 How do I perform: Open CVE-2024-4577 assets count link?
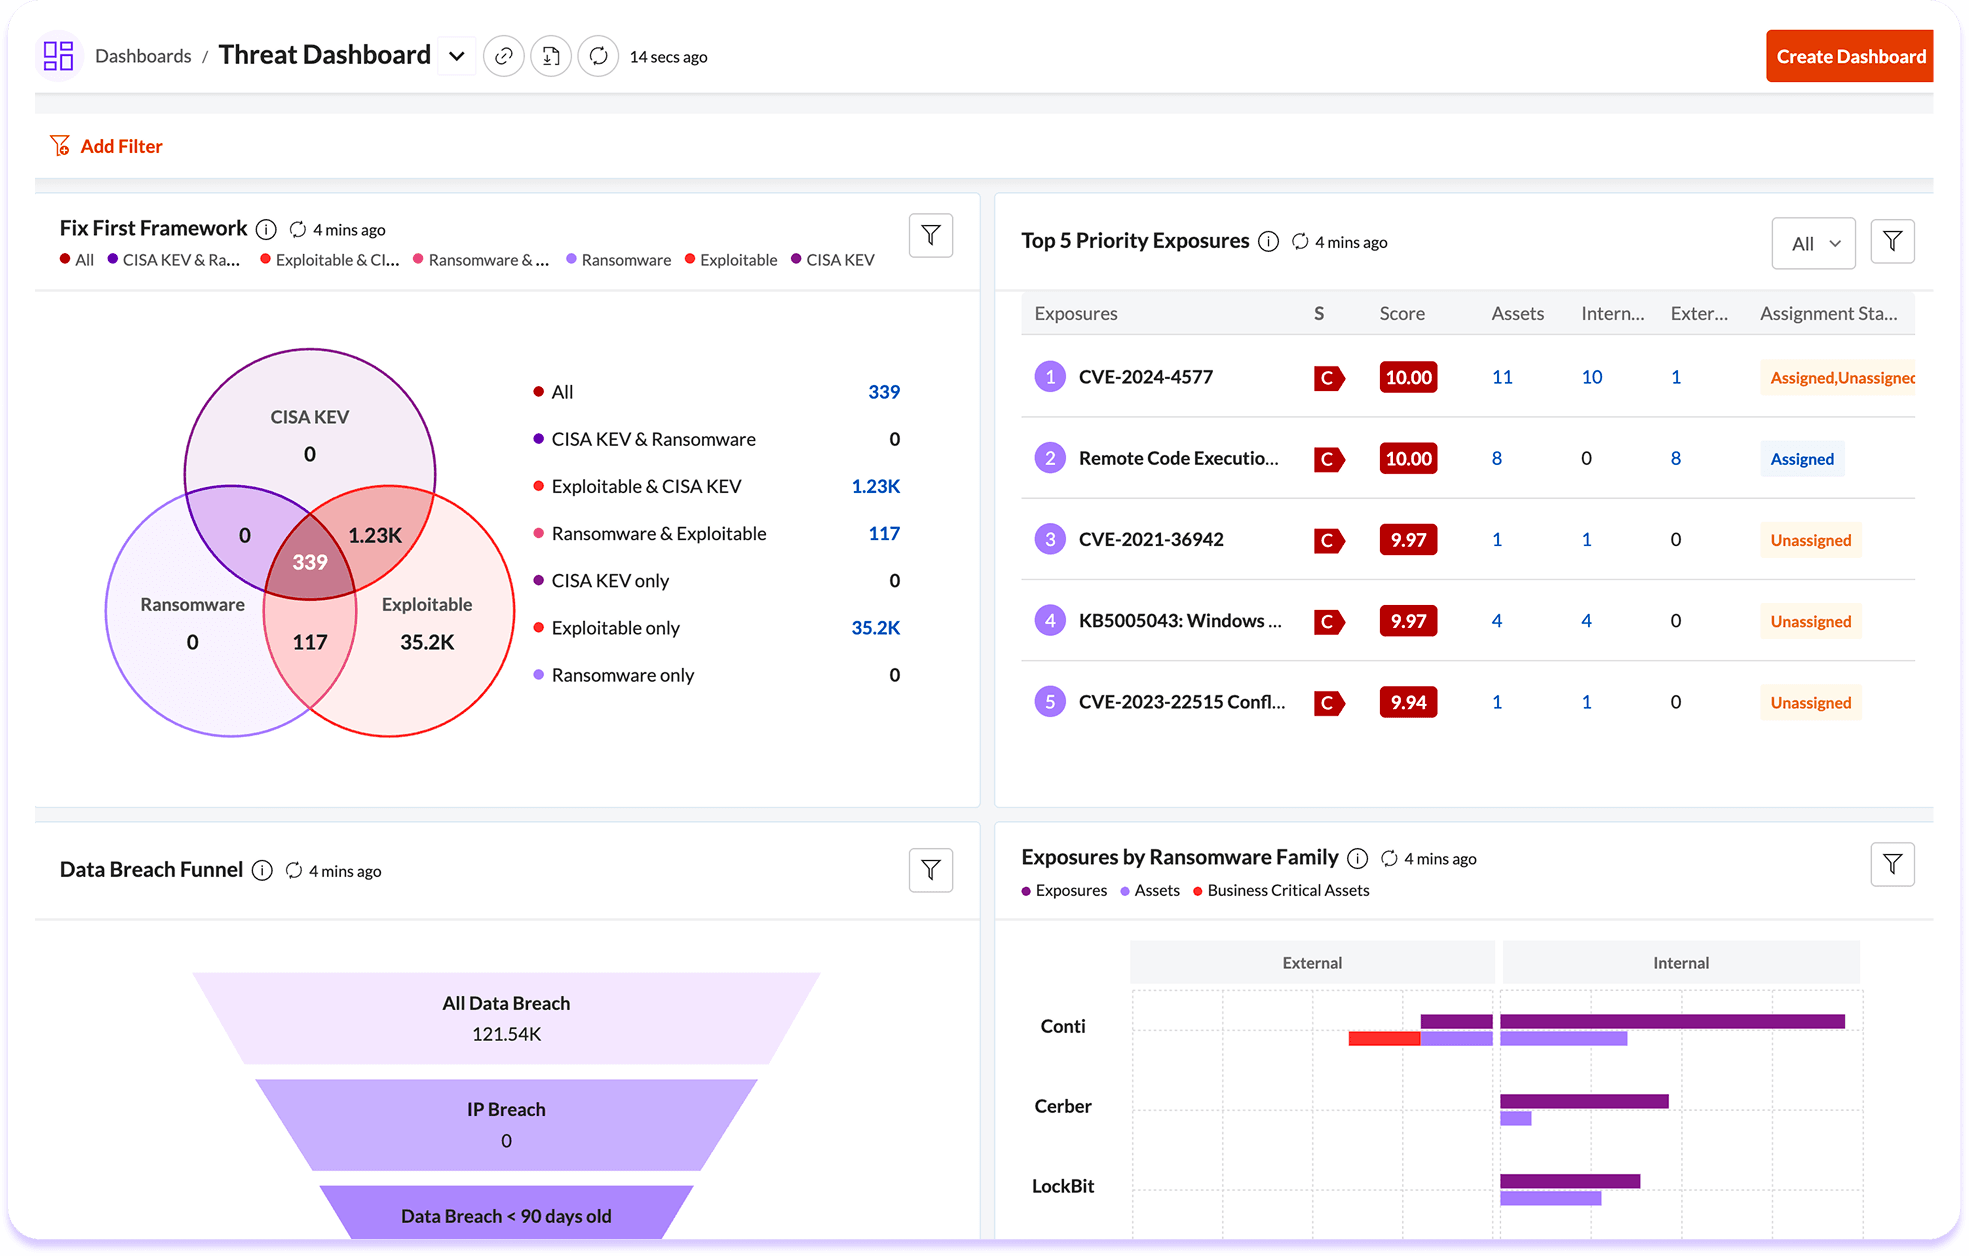(x=1502, y=377)
